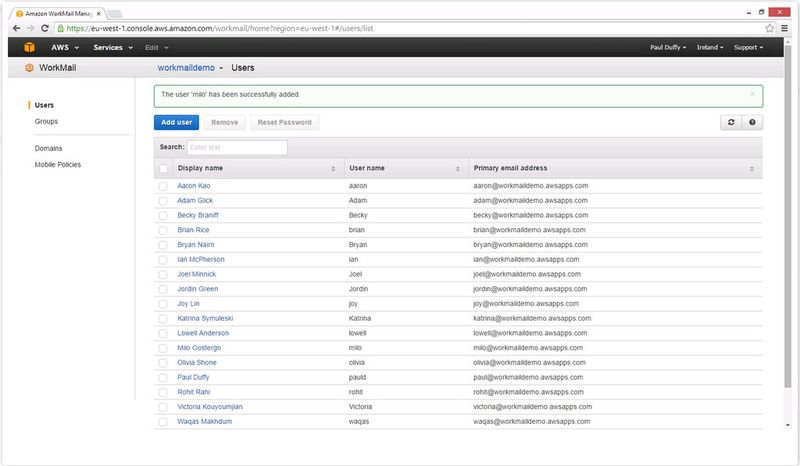Toggle the select-all users checkbox

pos(163,168)
